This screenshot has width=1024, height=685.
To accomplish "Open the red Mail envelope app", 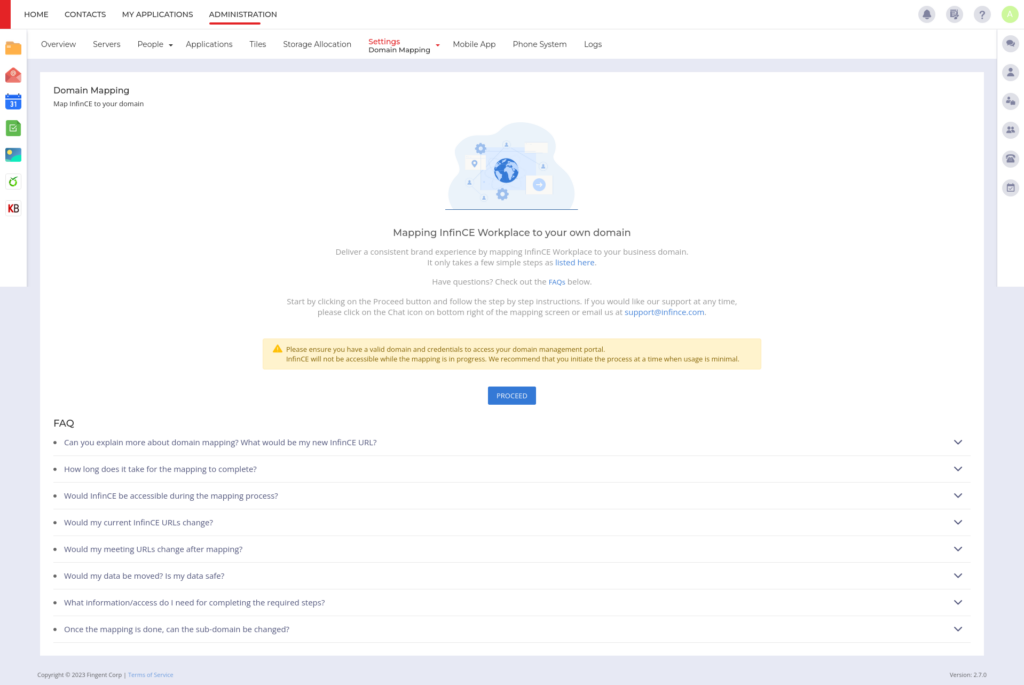I will click(13, 75).
